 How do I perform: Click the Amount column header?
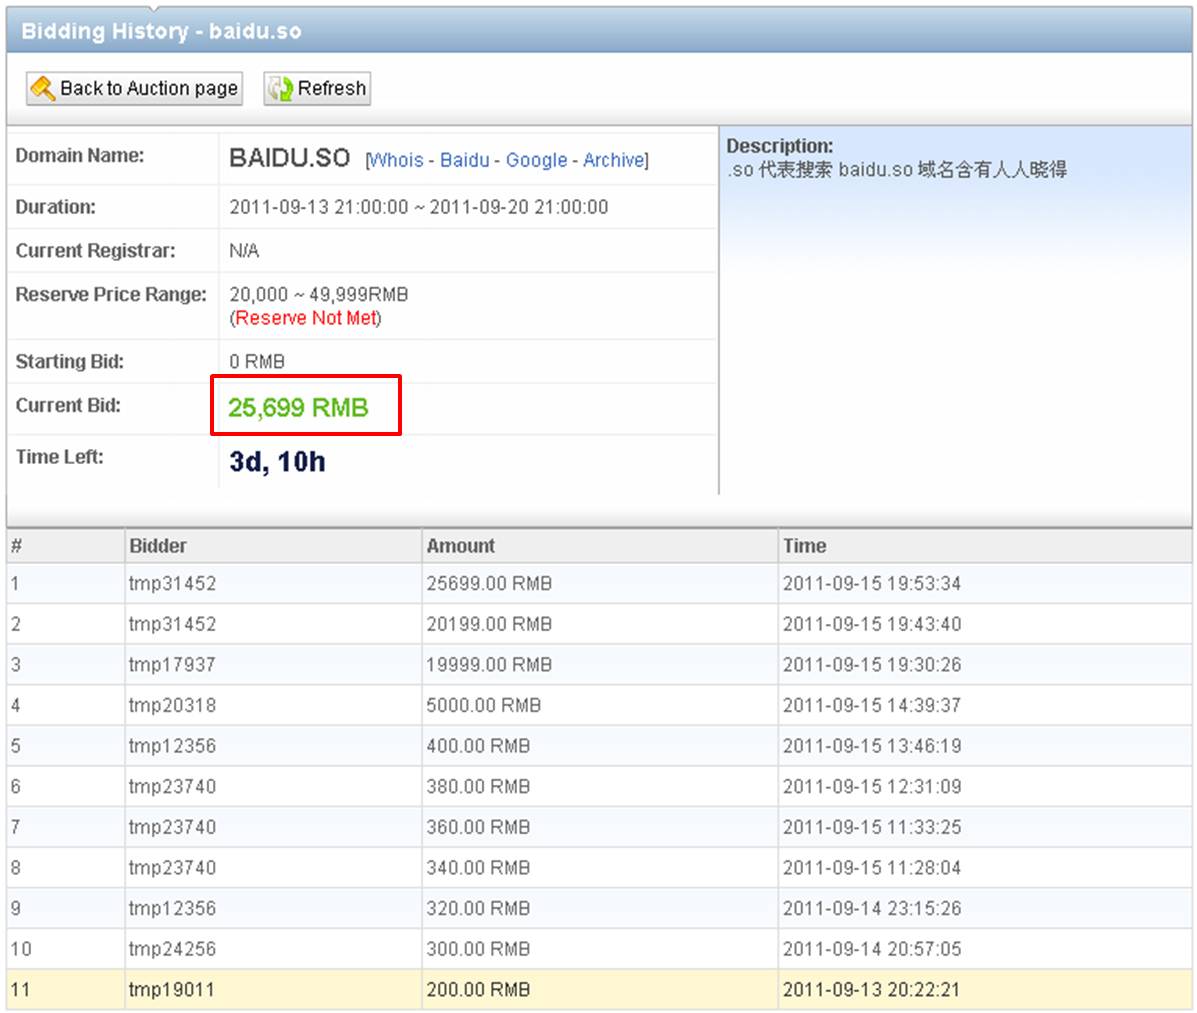(461, 546)
